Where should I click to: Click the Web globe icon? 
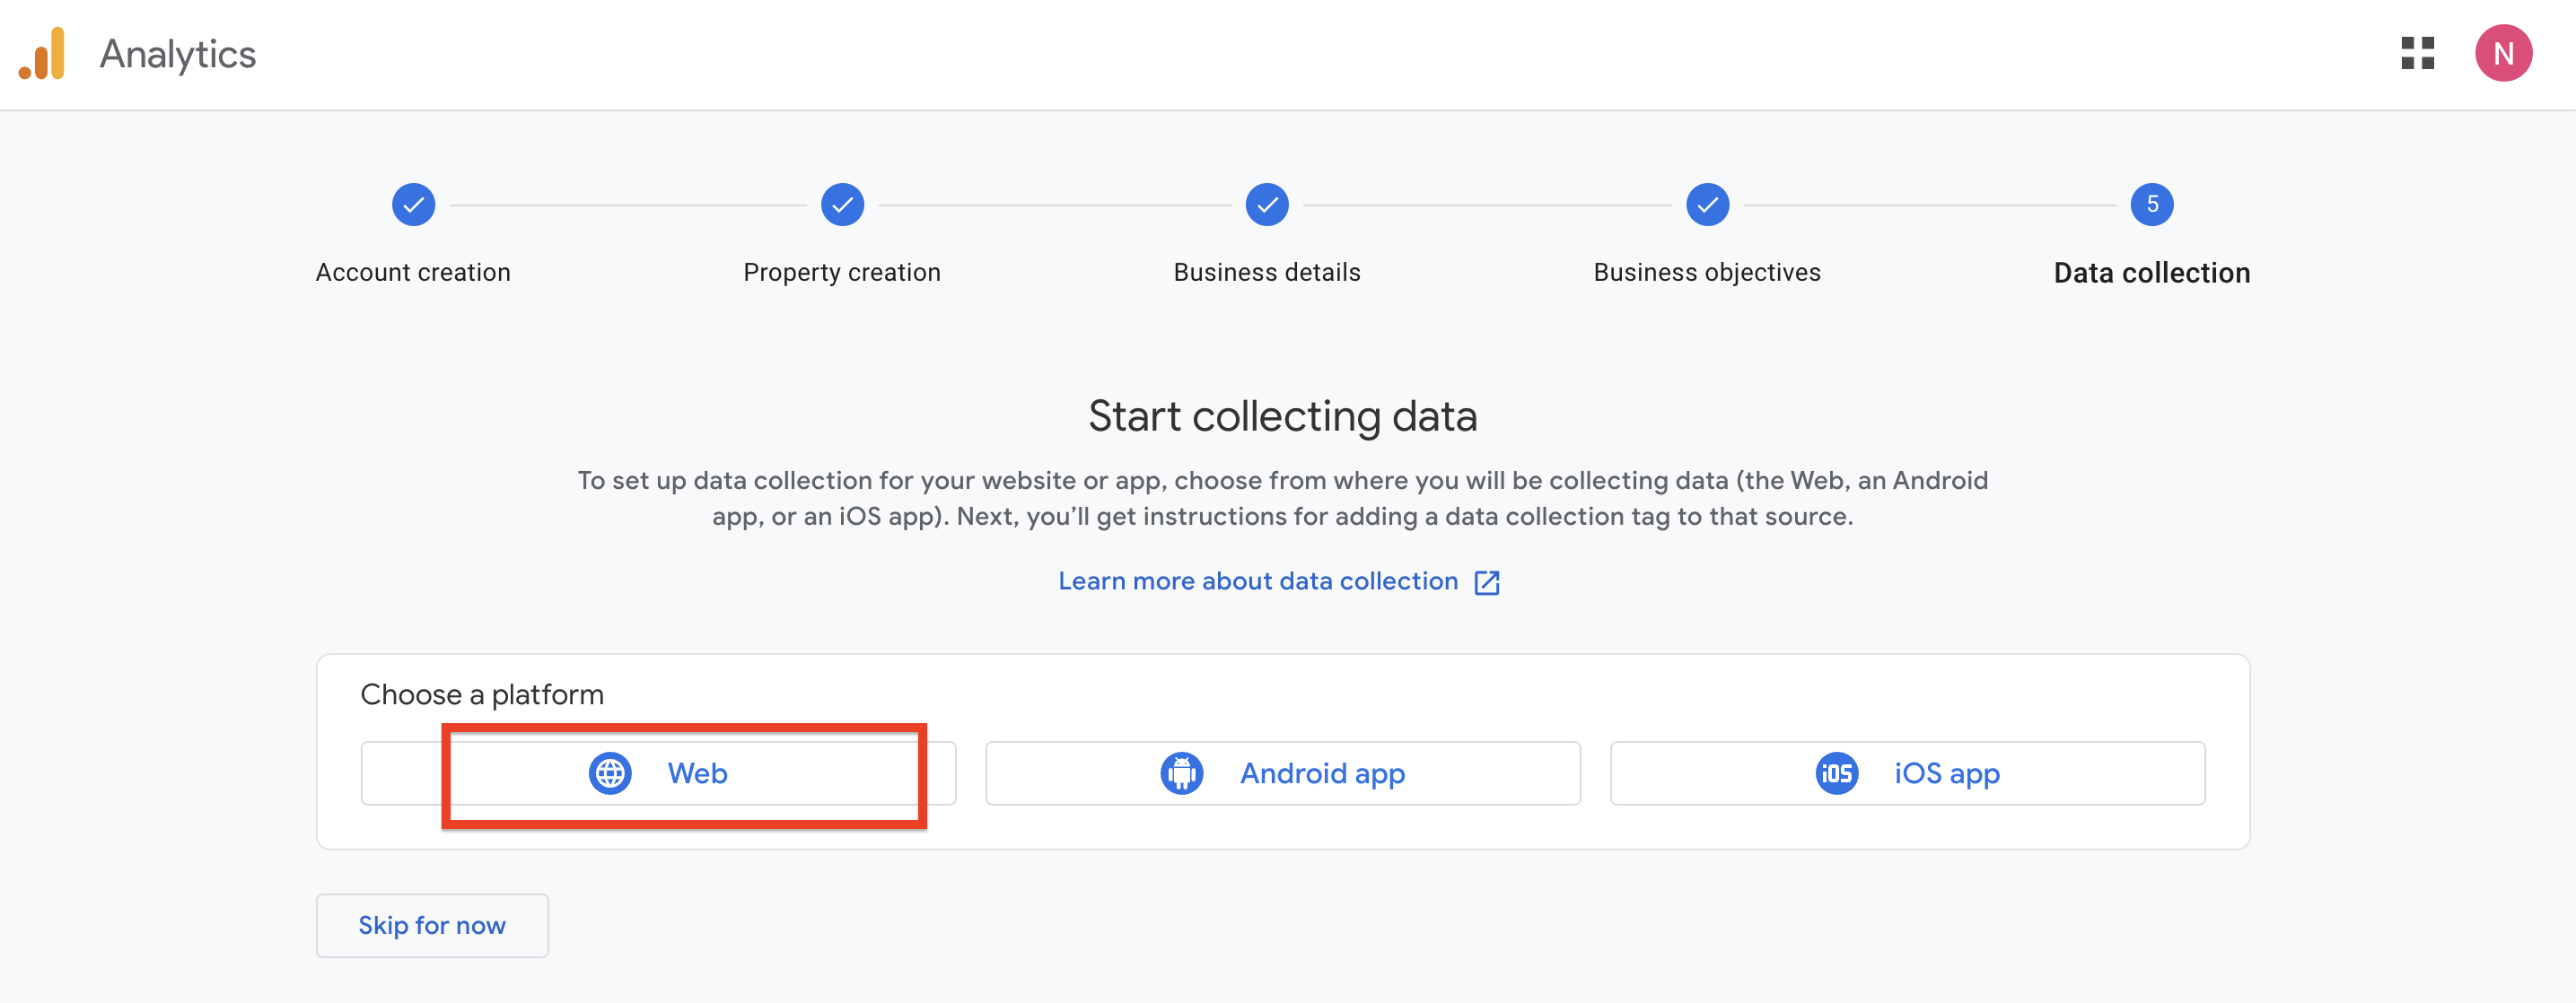point(610,773)
